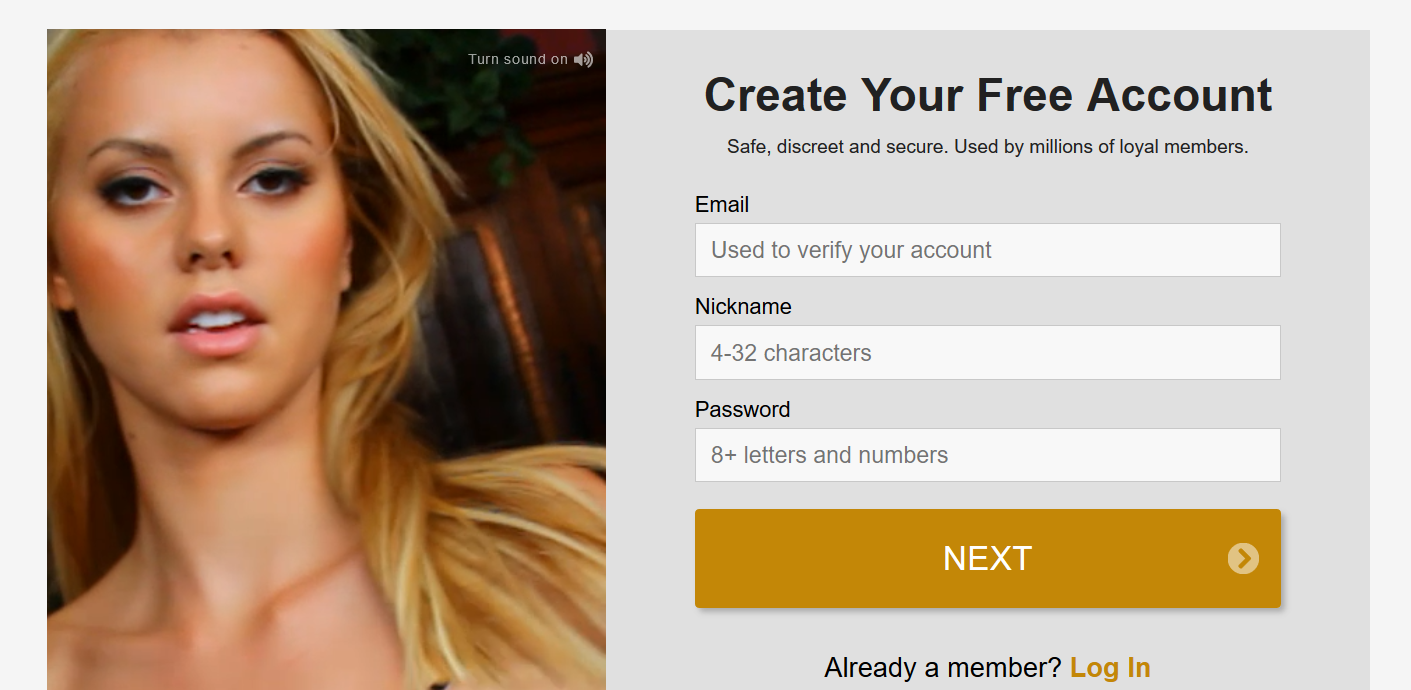Viewport: 1411px width, 690px height.
Task: Click the "Used to verify your account" placeholder
Action: tap(851, 250)
